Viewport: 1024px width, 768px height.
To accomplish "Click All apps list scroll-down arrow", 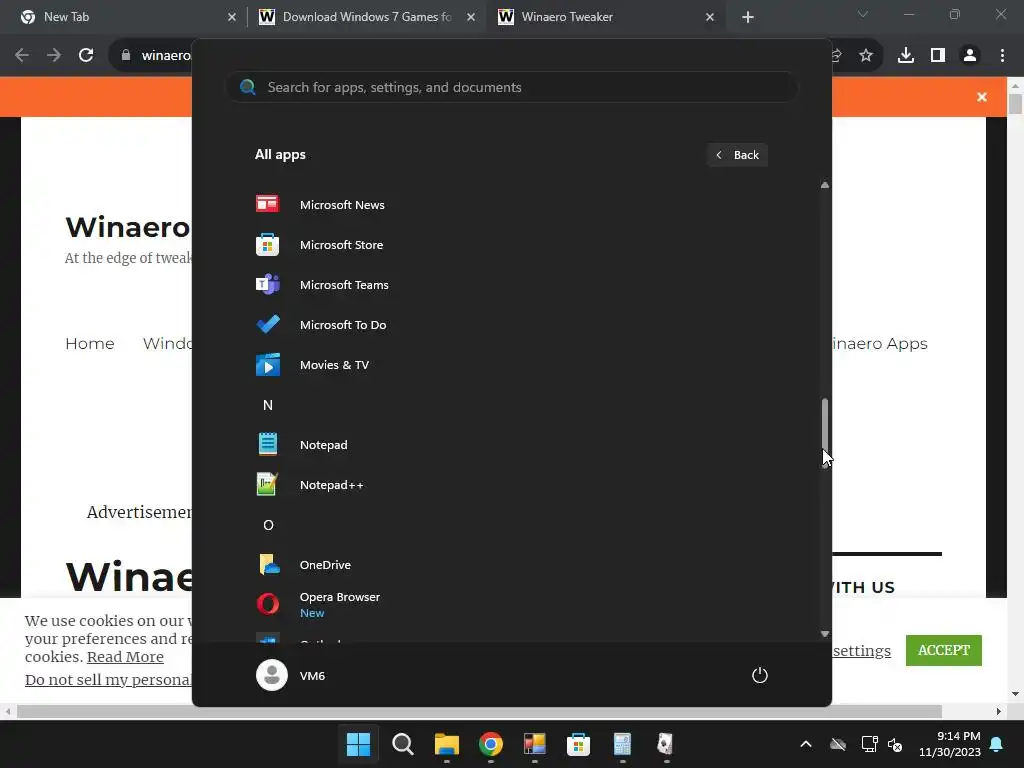I will click(x=825, y=633).
